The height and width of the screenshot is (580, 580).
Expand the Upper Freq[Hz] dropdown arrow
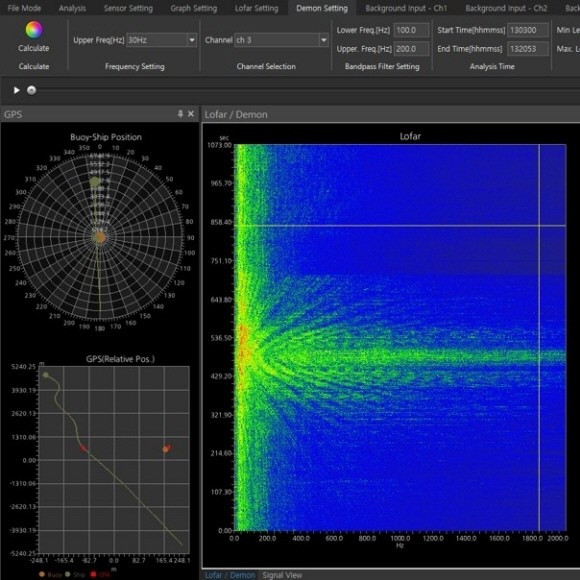tap(192, 40)
